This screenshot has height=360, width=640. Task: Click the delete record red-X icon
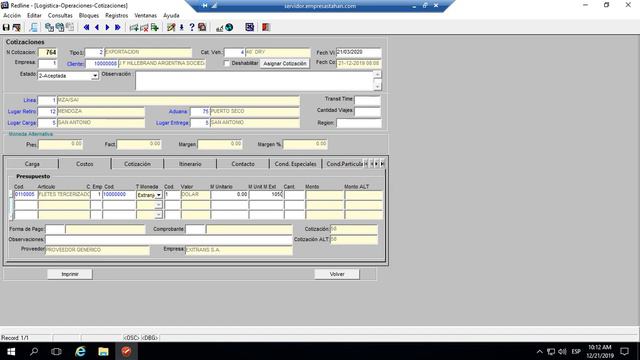pyautogui.click(x=144, y=27)
